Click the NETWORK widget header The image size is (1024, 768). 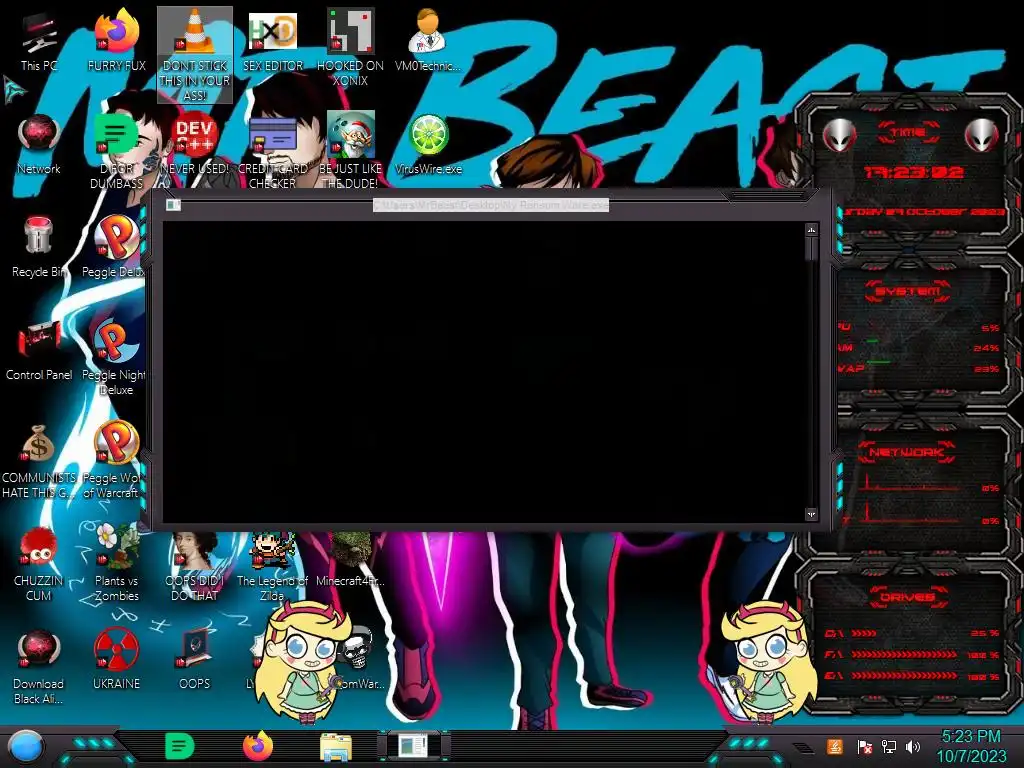[907, 452]
